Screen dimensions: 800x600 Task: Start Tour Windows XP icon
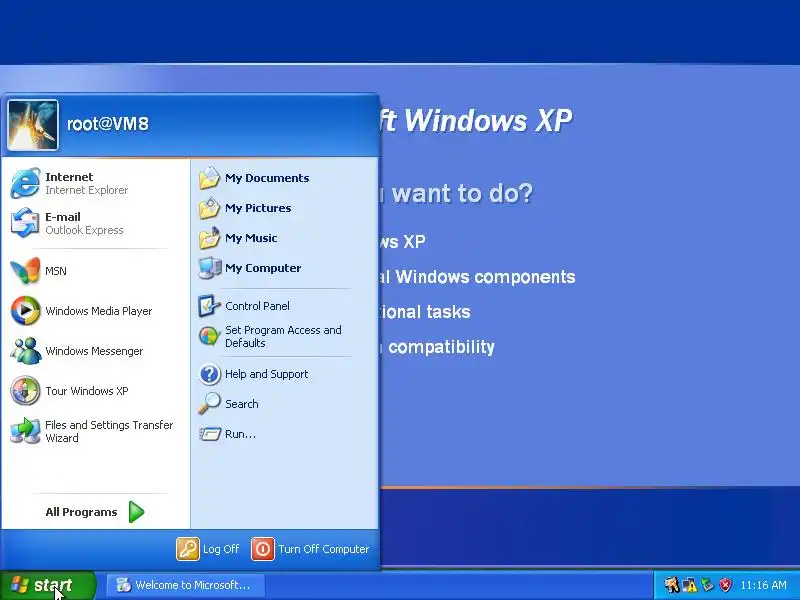25,391
